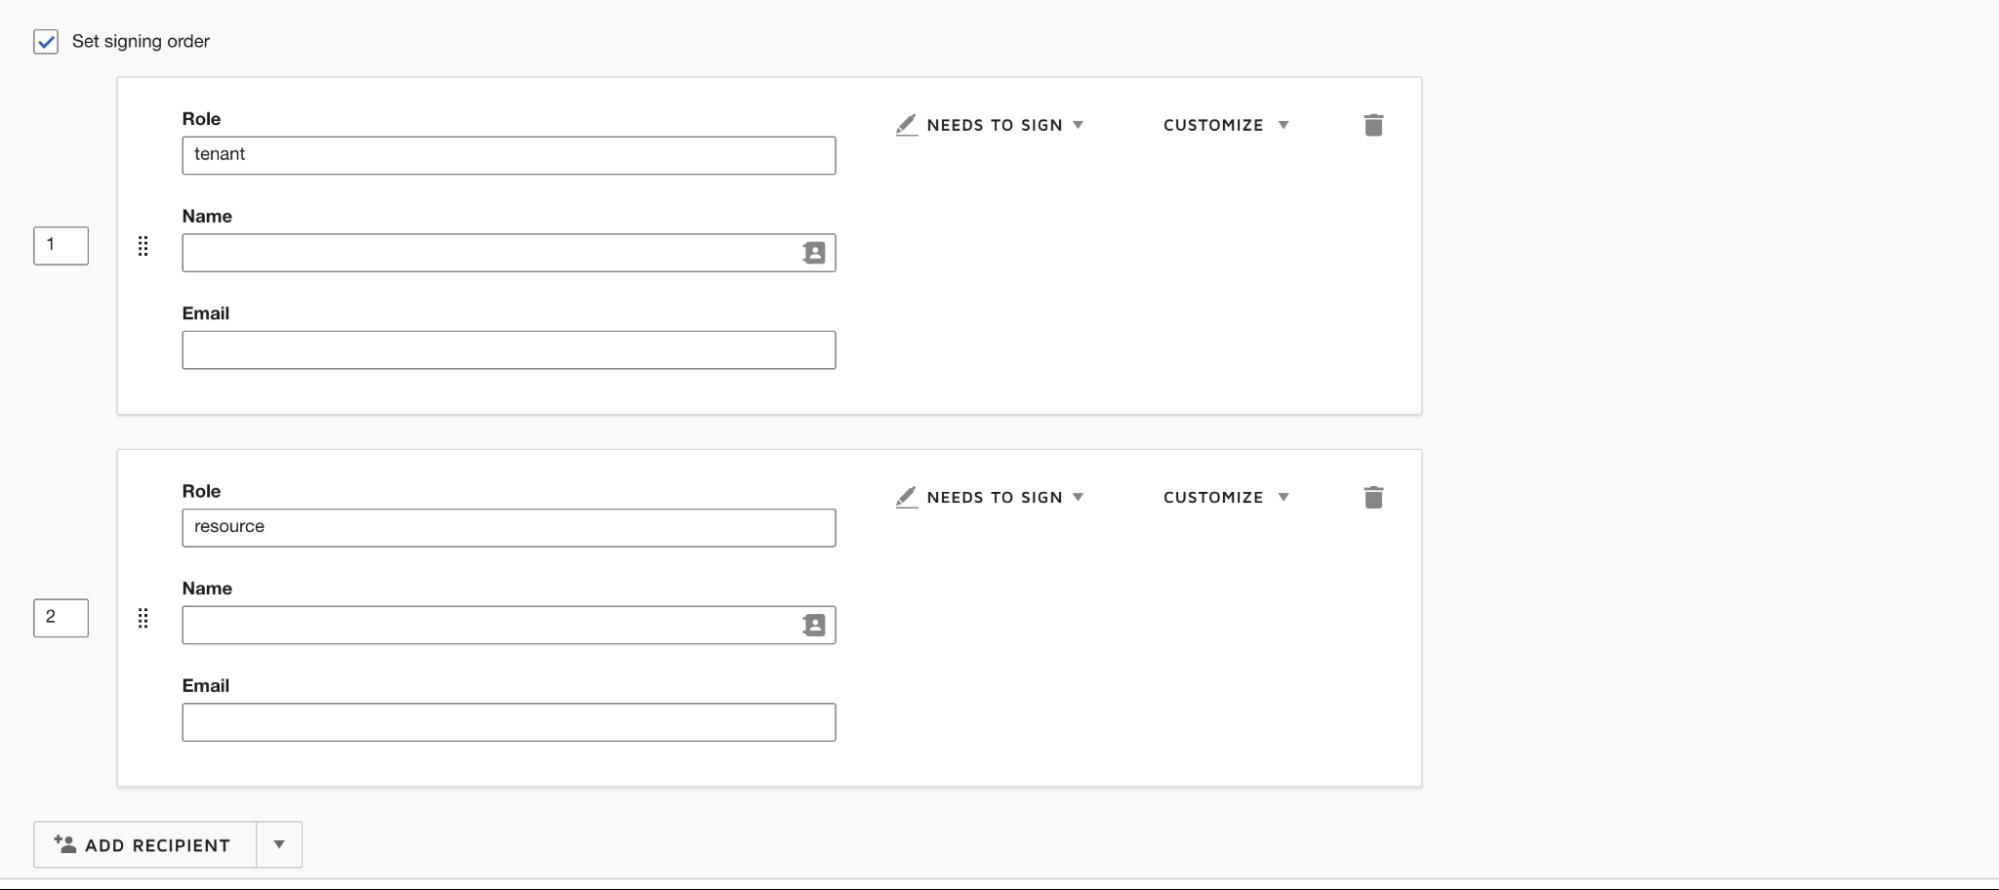Delete the tenant recipient with trash icon
This screenshot has height=890, width=1999.
(1373, 125)
